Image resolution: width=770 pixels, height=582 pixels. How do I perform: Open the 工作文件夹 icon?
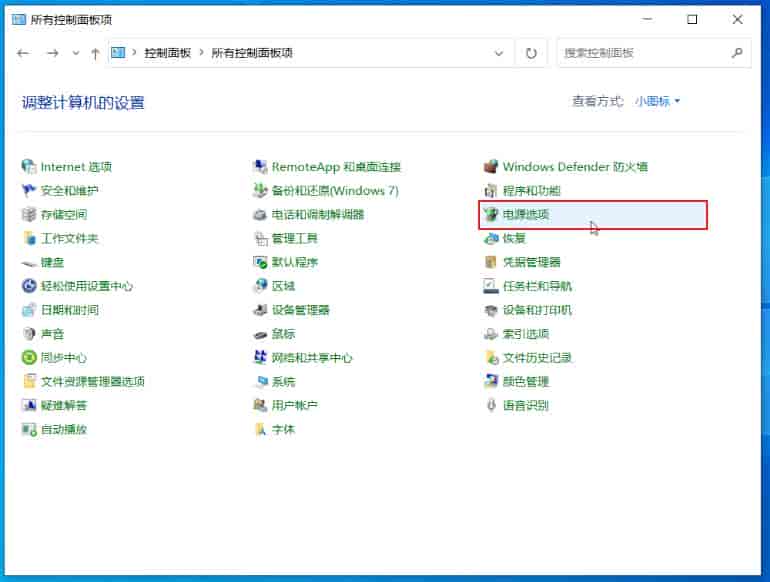29,239
